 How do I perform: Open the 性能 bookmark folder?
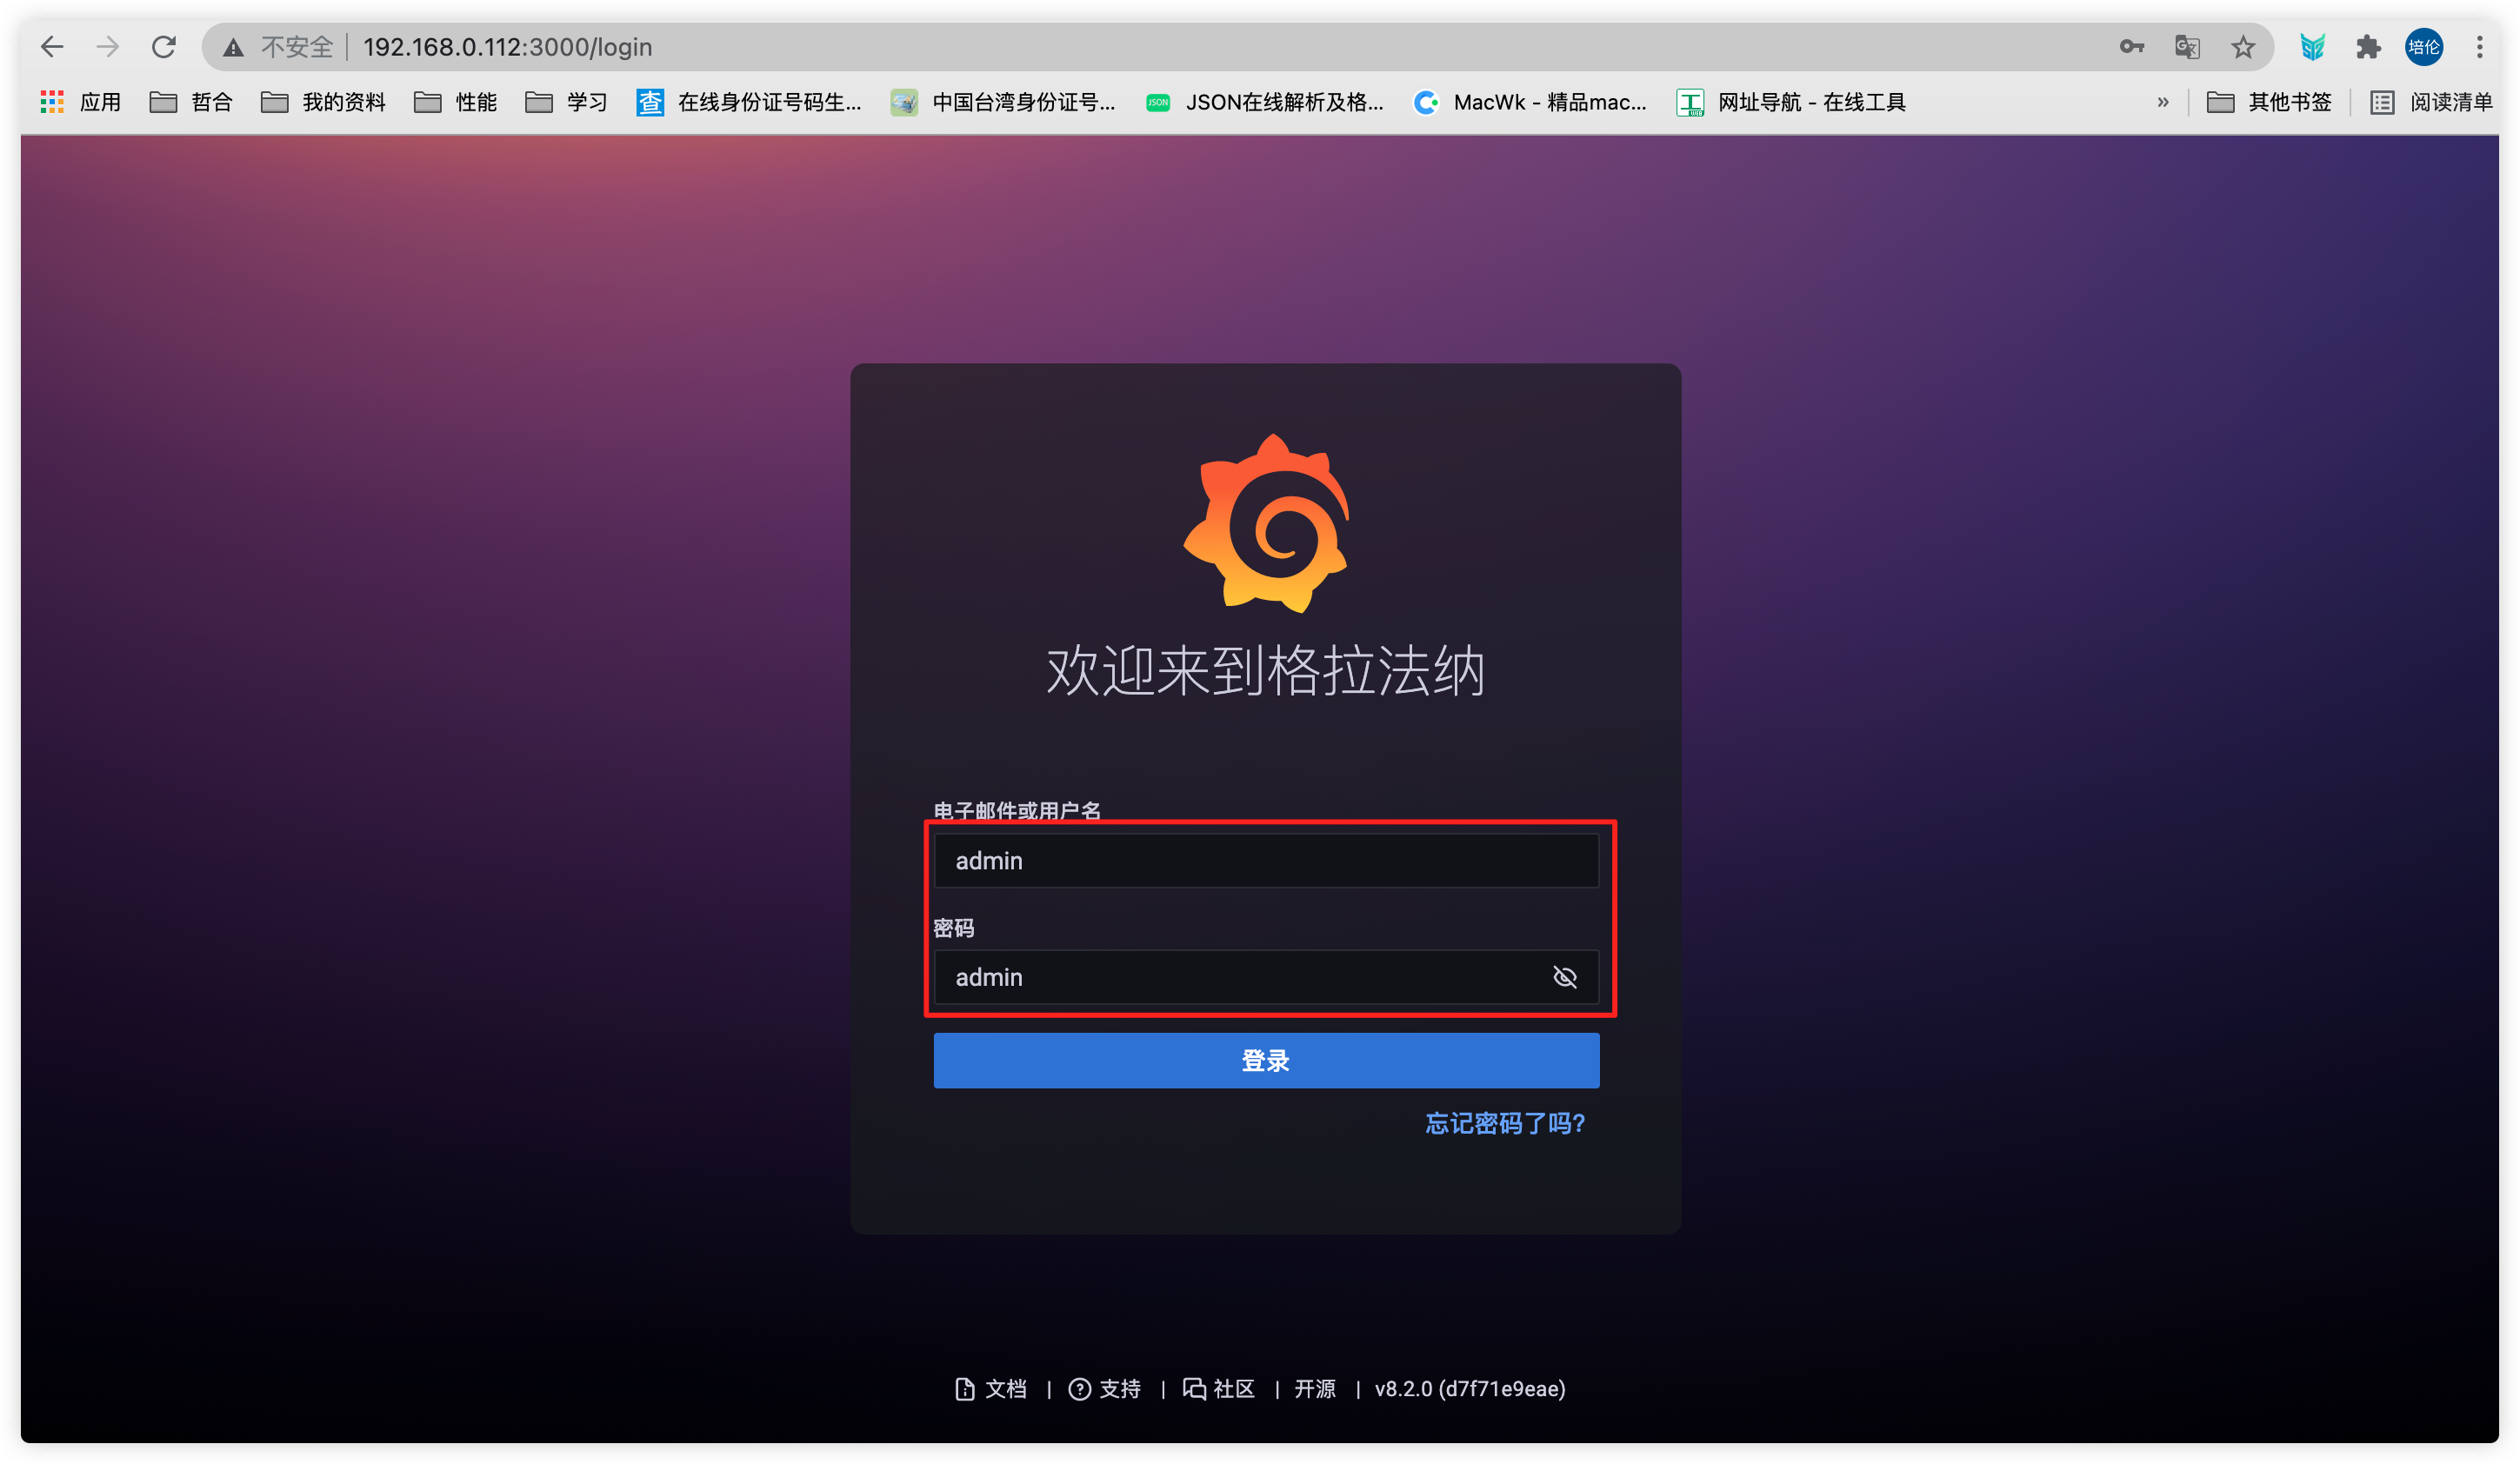[x=455, y=102]
